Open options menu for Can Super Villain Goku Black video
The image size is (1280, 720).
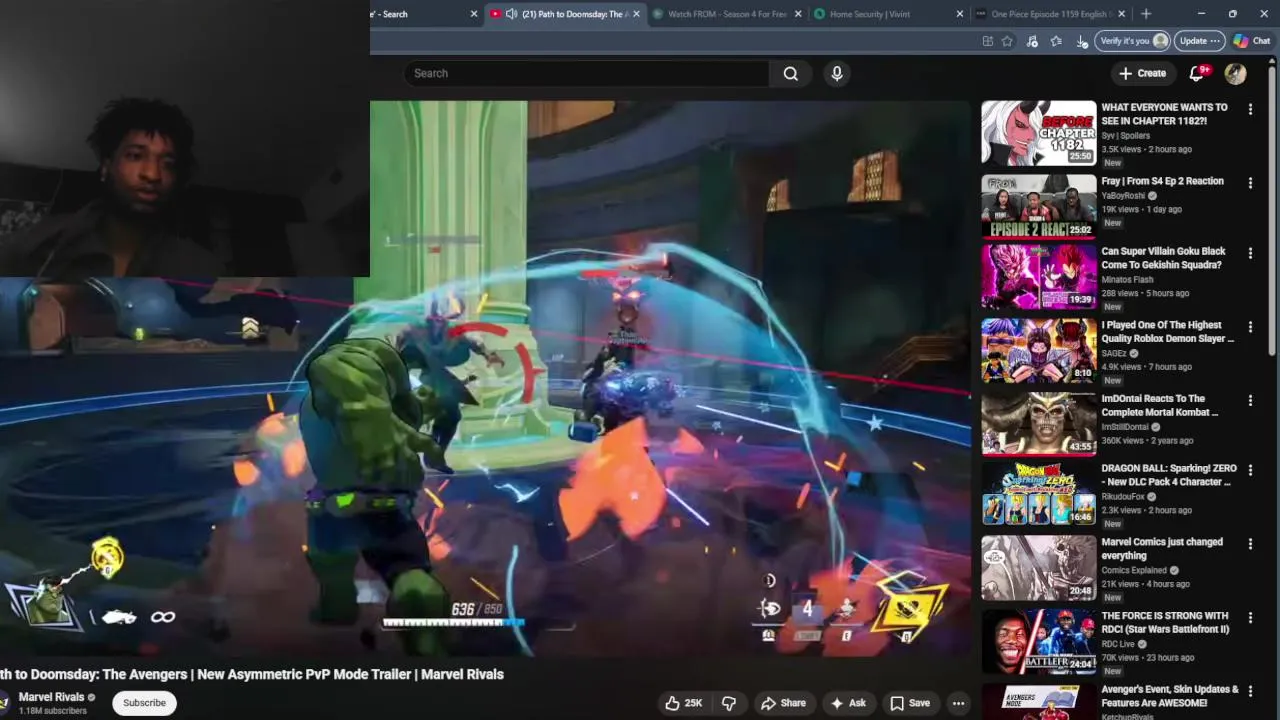[1250, 253]
